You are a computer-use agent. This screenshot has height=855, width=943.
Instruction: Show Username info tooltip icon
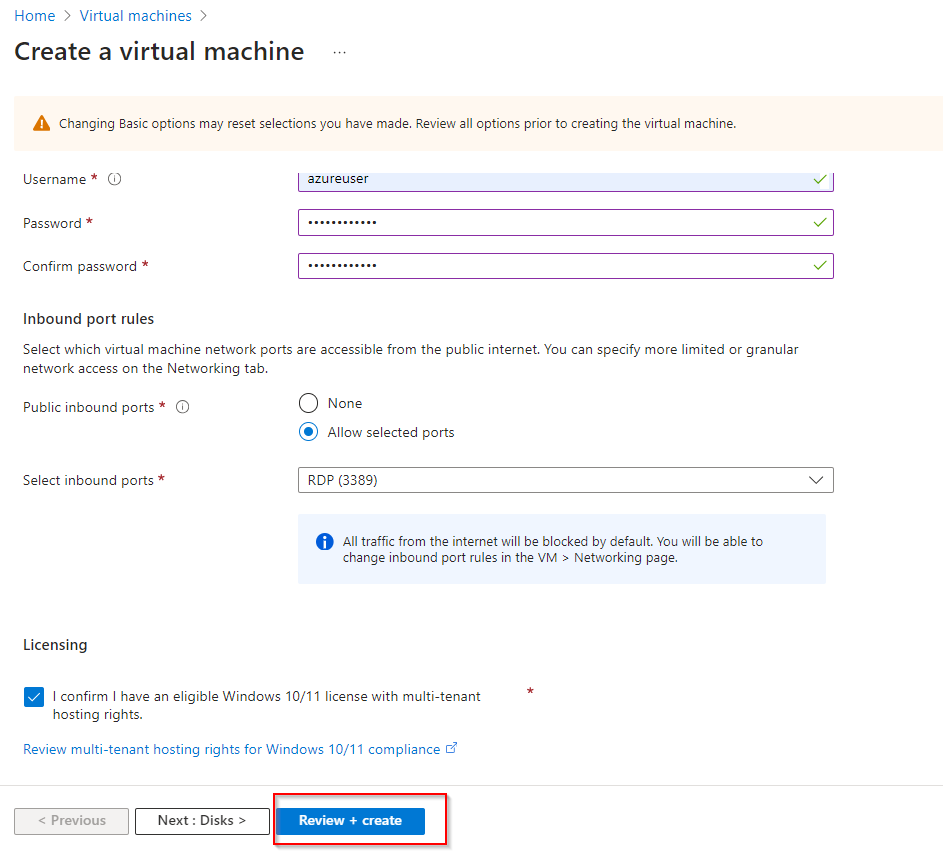coord(114,179)
